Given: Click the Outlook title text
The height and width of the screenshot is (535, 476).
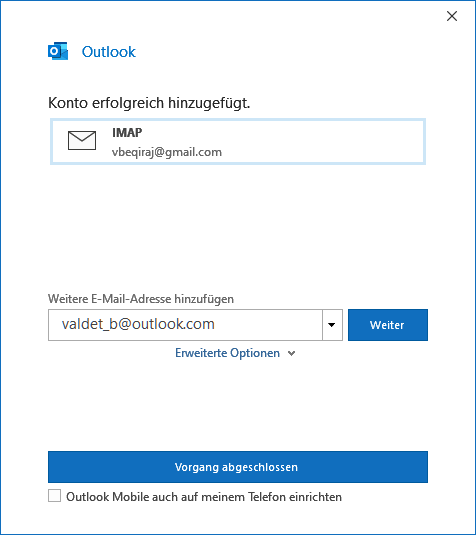Looking at the screenshot, I should coord(109,52).
